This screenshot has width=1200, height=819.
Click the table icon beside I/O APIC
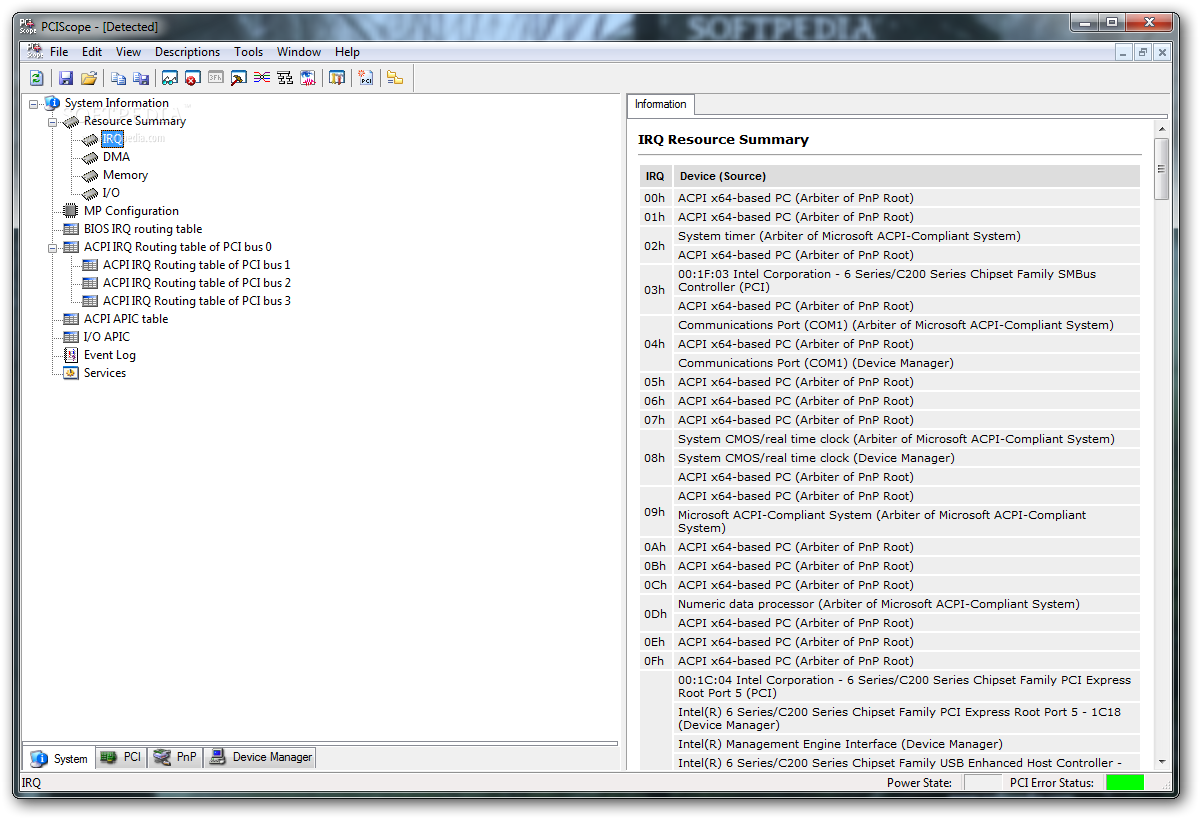[x=71, y=337]
